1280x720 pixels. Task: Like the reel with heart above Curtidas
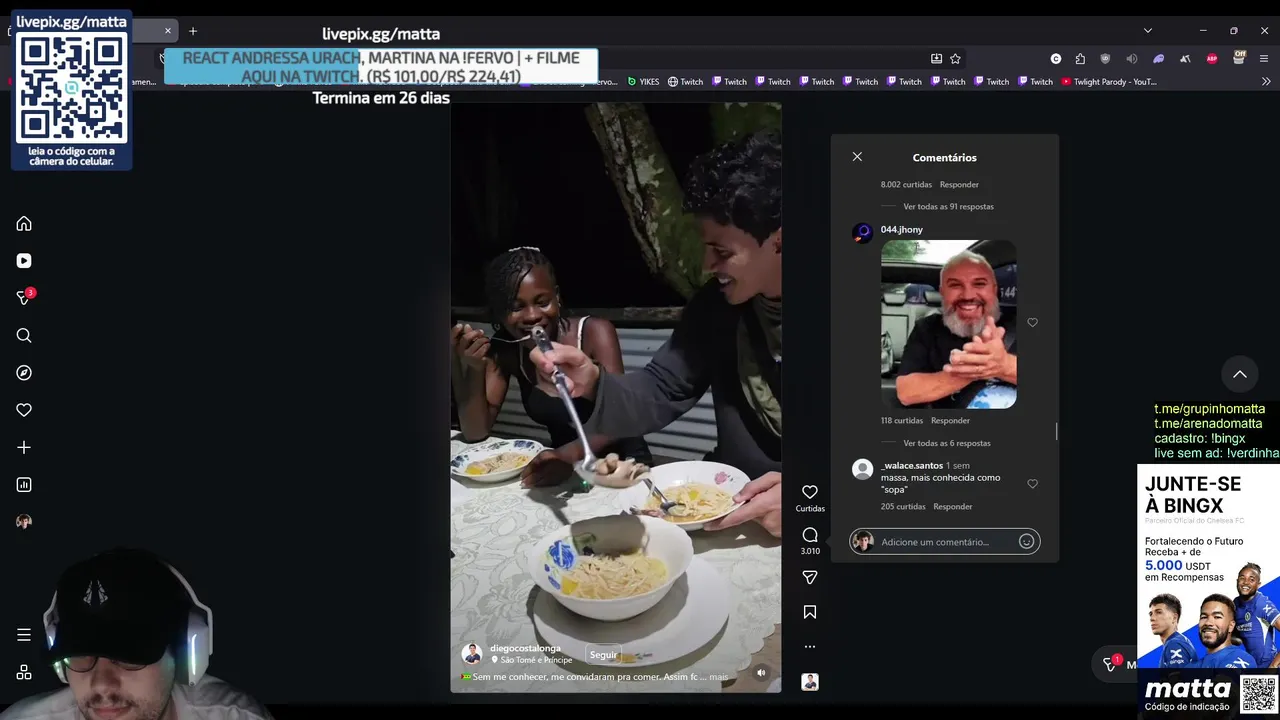(x=810, y=492)
